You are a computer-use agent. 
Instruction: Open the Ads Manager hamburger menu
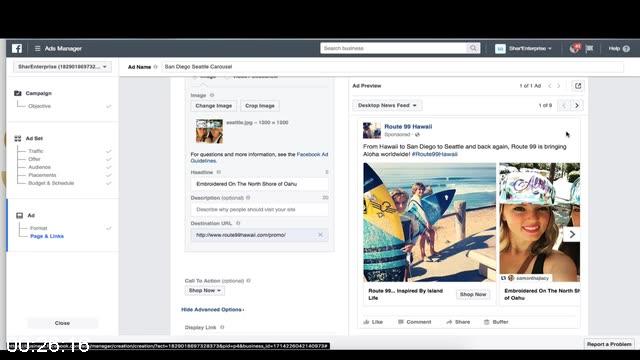[38, 48]
